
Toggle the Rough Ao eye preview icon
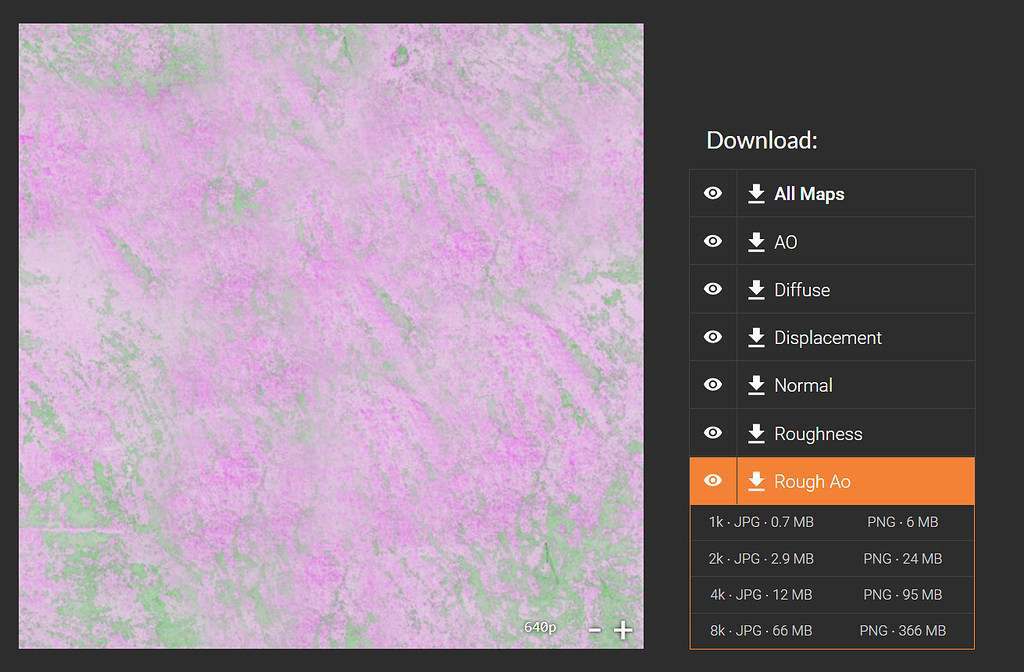(712, 481)
